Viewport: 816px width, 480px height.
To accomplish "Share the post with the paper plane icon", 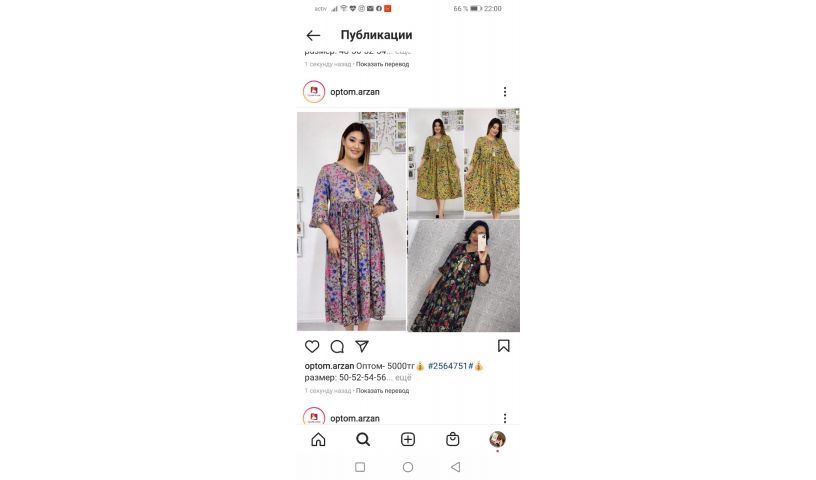I will (x=362, y=346).
